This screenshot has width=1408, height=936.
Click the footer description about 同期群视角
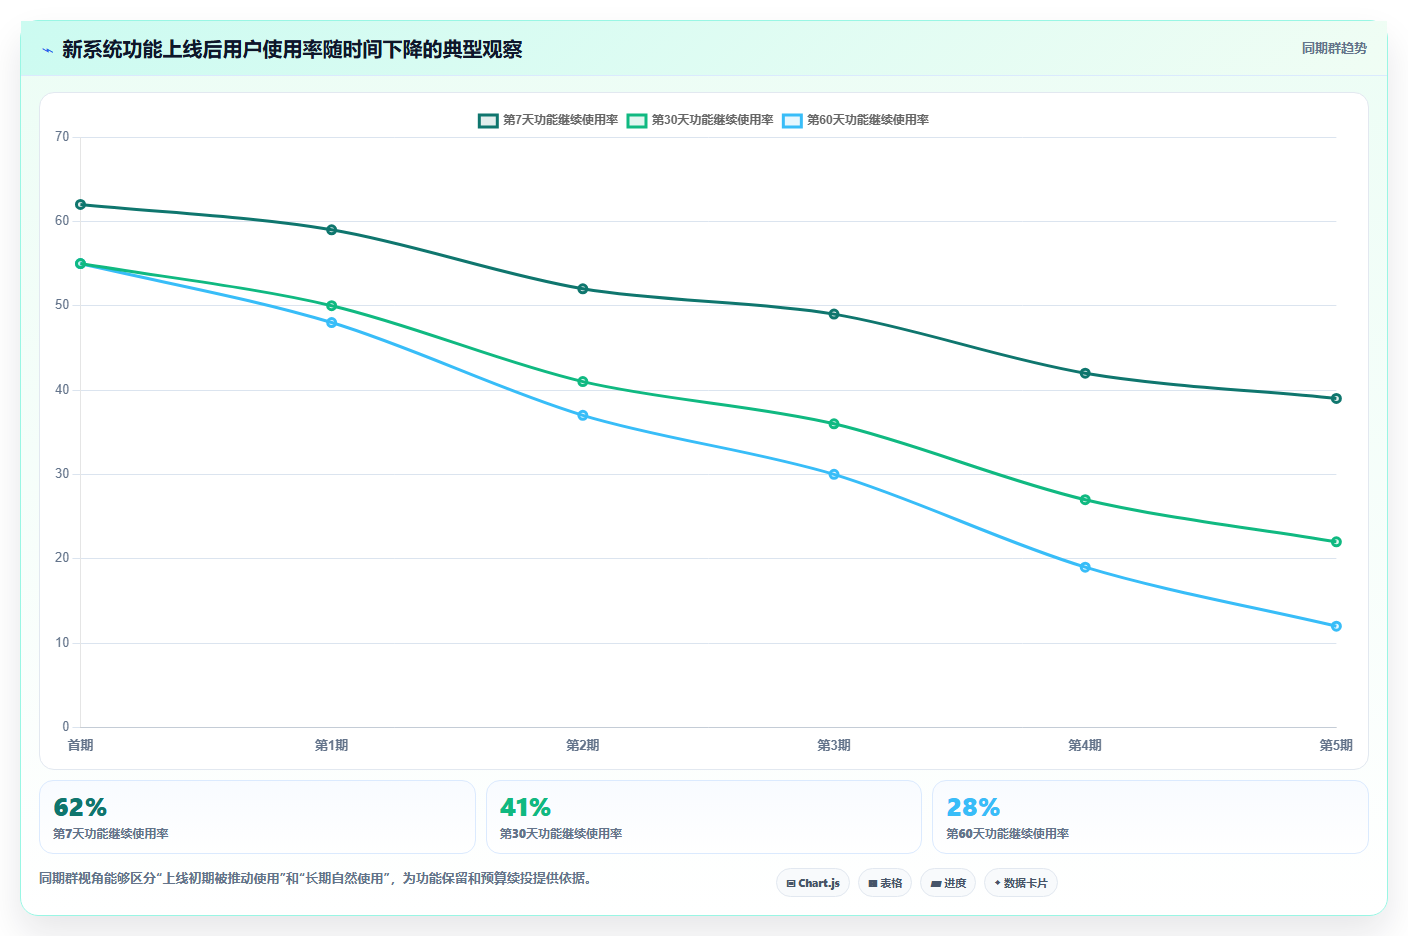[x=318, y=879]
